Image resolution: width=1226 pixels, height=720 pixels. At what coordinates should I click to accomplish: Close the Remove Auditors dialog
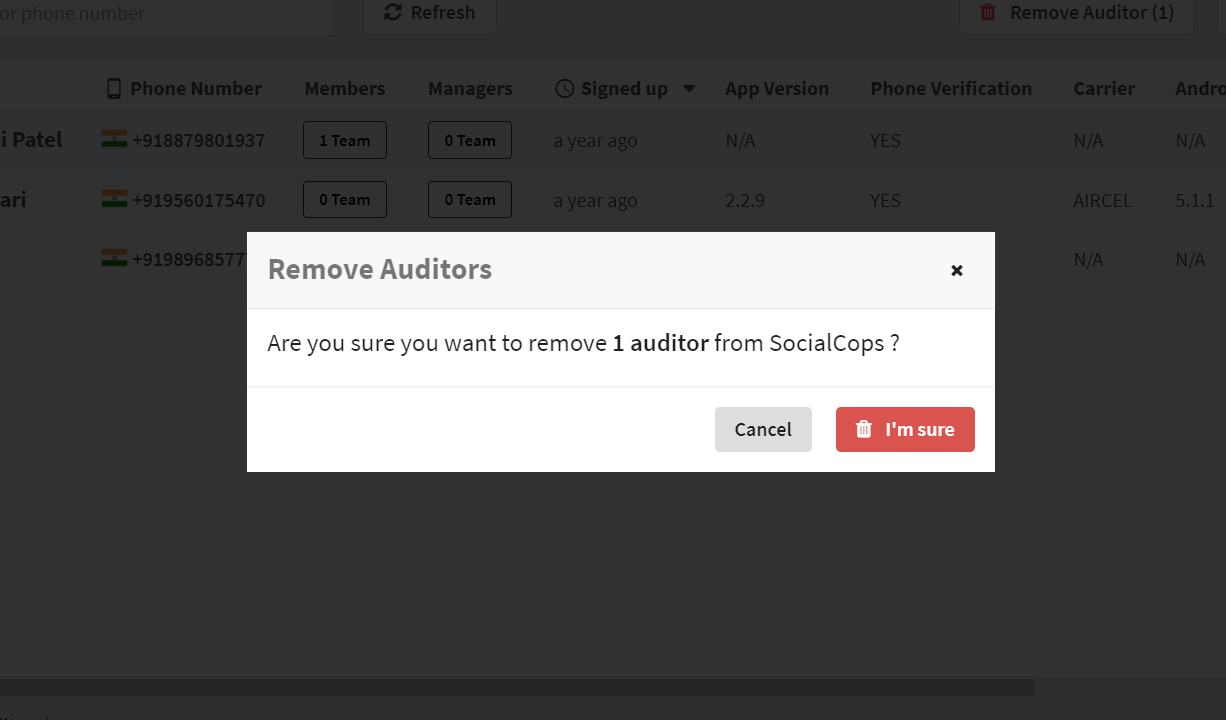coord(957,270)
